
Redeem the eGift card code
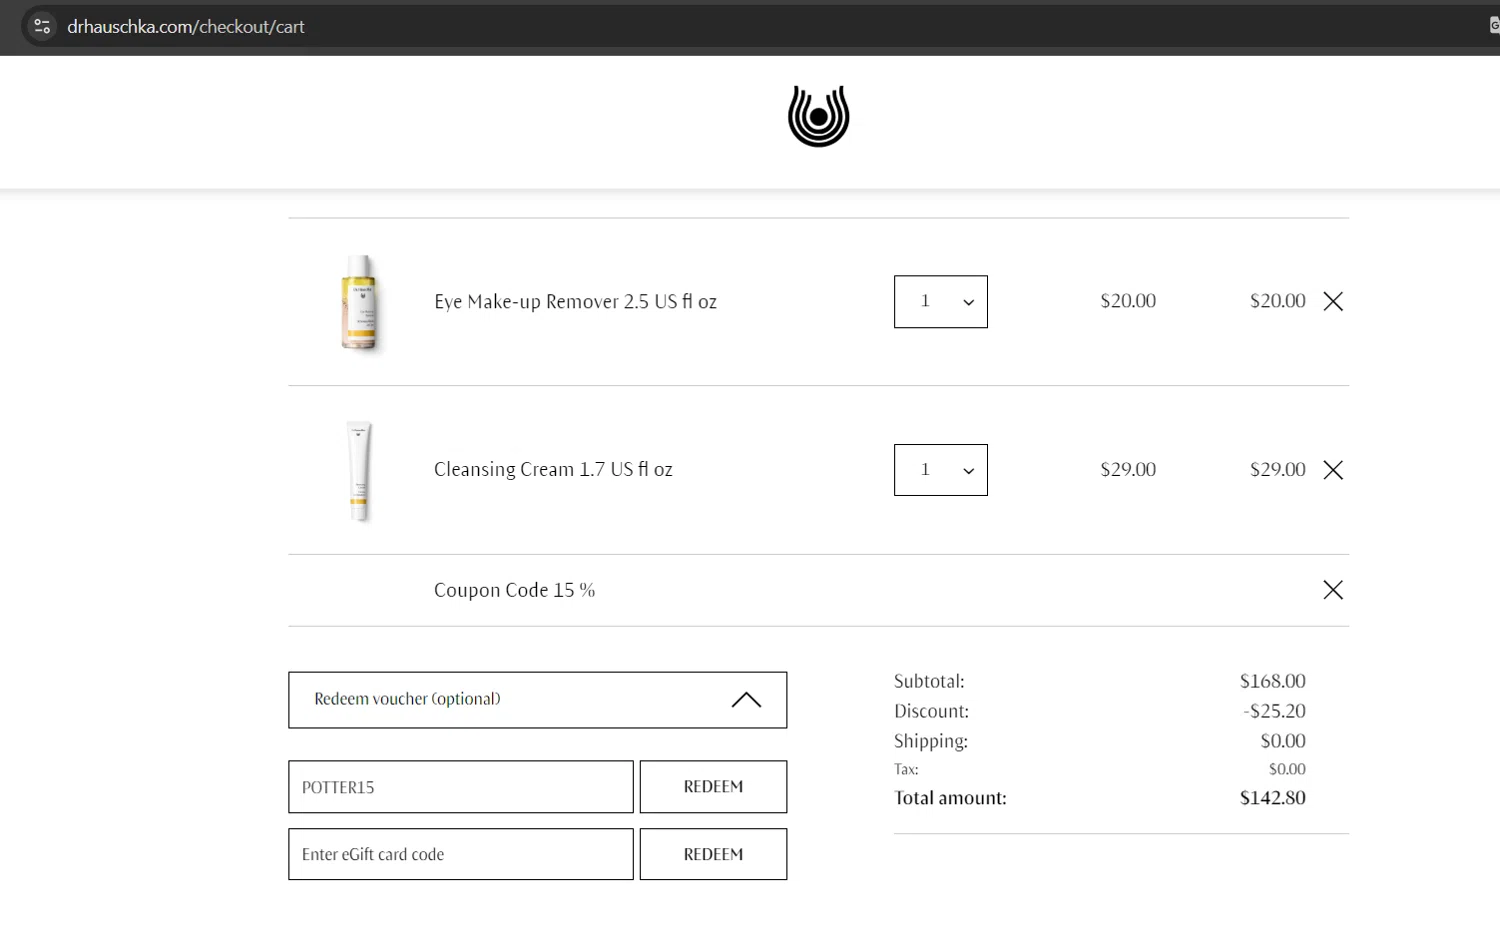tap(713, 854)
